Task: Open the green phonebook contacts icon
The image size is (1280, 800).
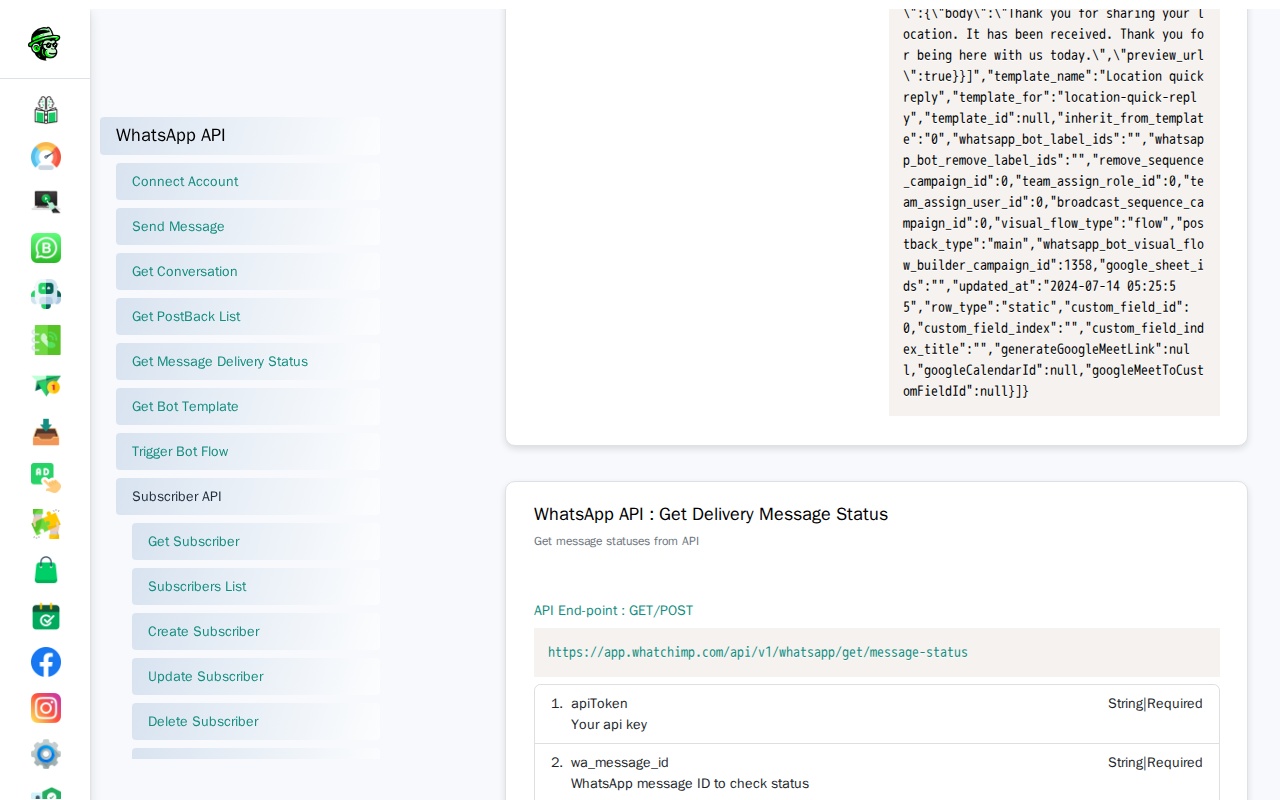Action: coord(46,340)
